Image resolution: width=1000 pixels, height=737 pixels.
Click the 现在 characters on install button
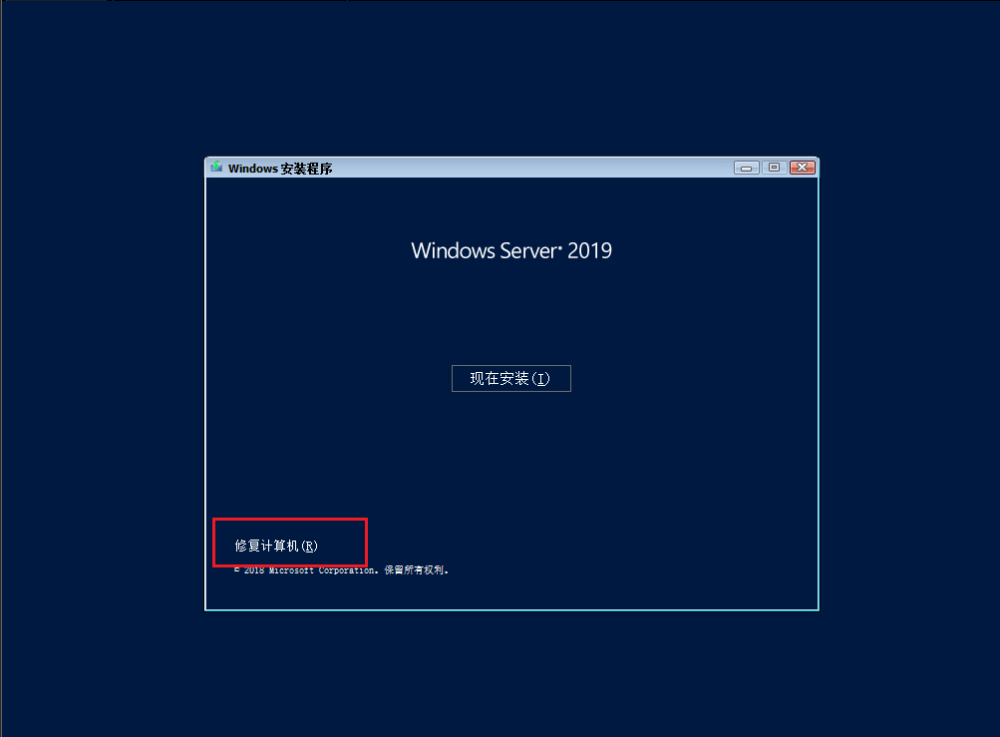point(485,379)
